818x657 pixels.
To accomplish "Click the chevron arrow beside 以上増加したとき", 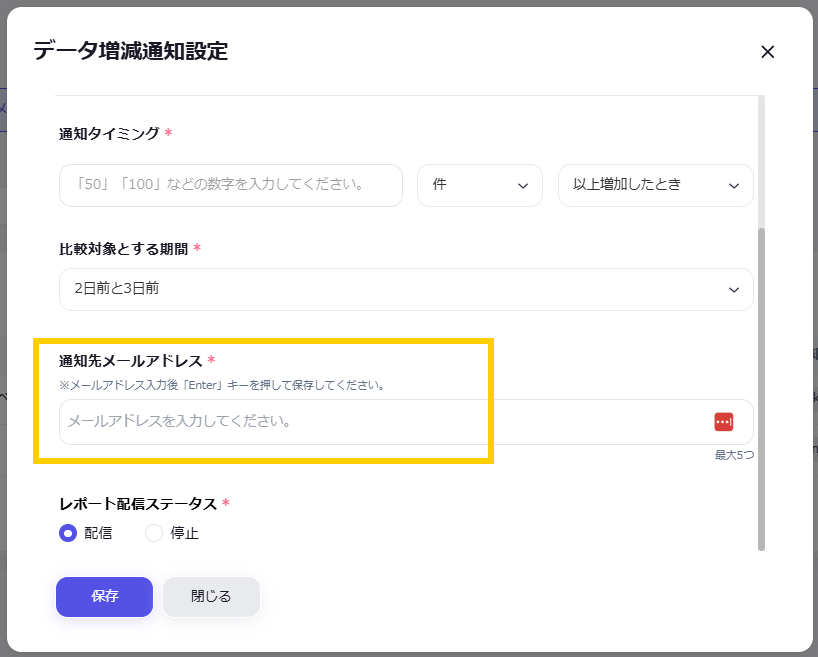I will tap(734, 186).
